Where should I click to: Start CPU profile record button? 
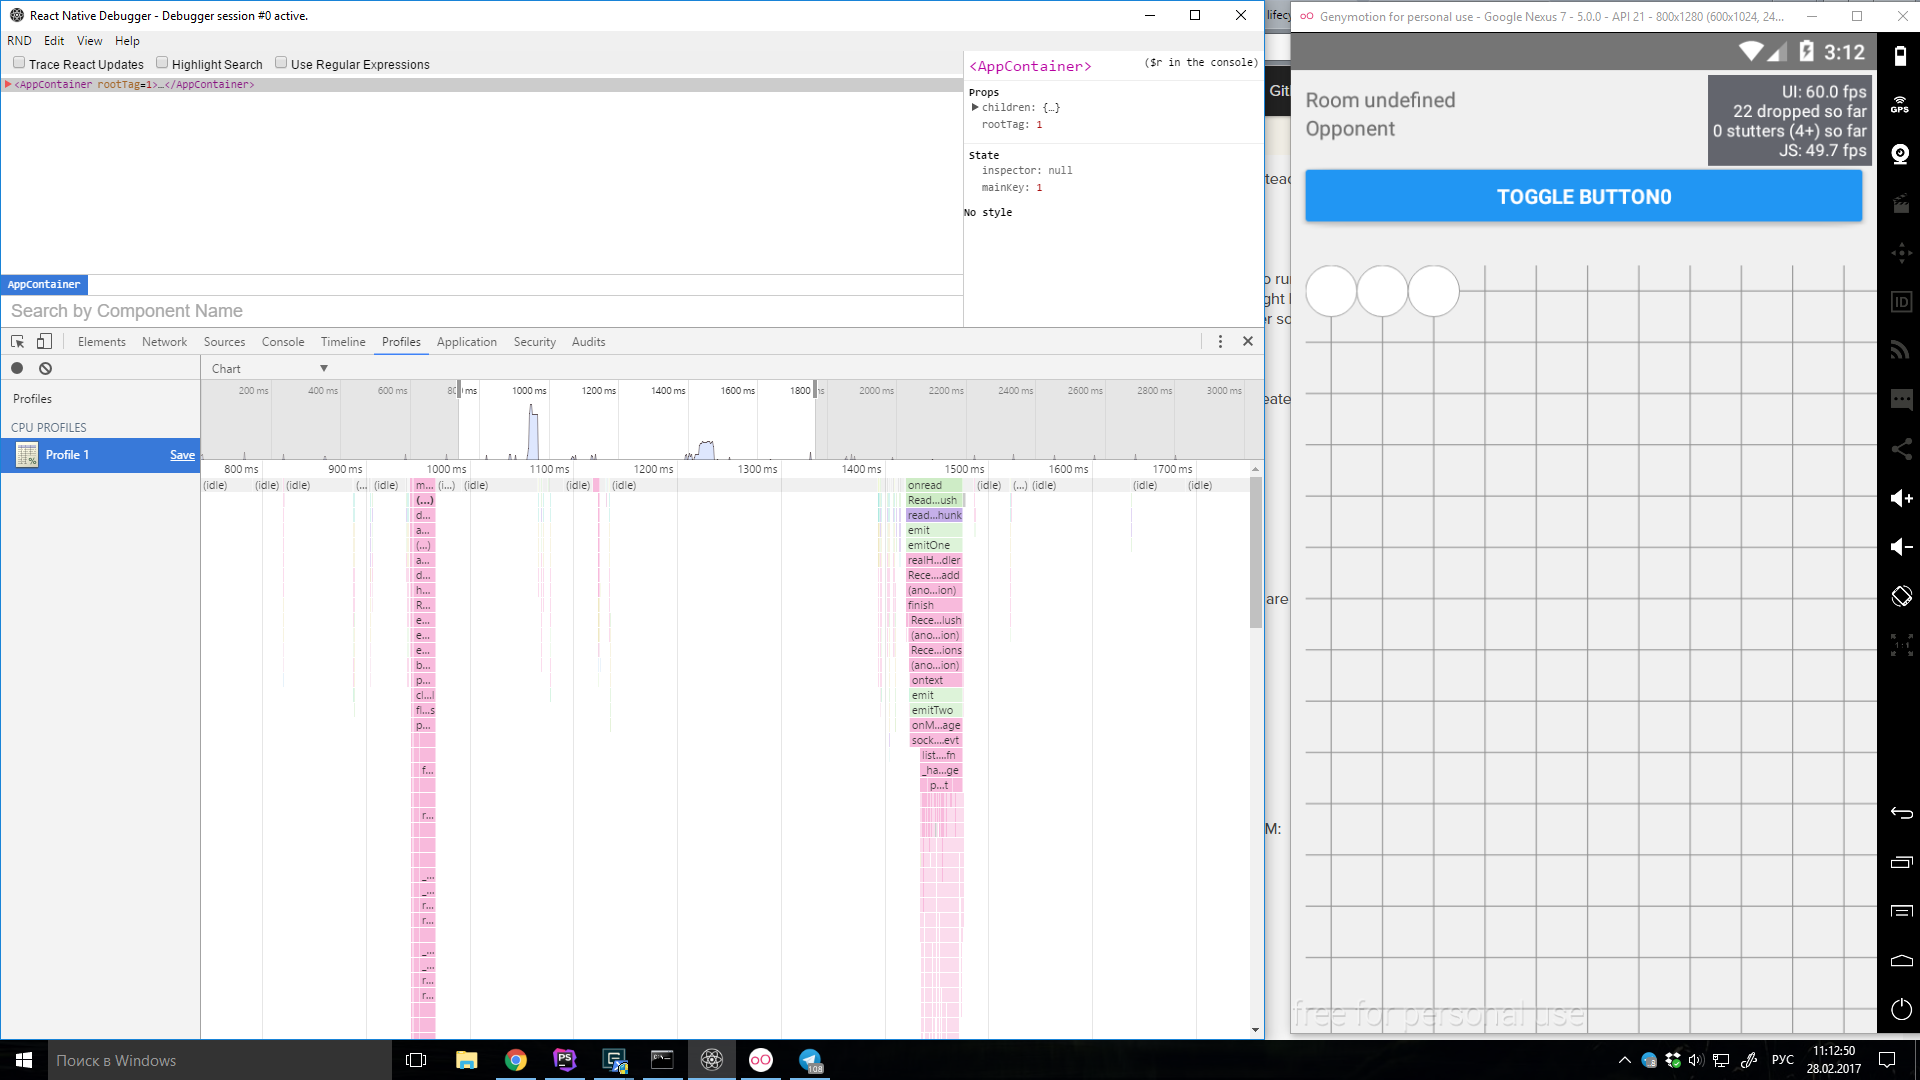17,368
